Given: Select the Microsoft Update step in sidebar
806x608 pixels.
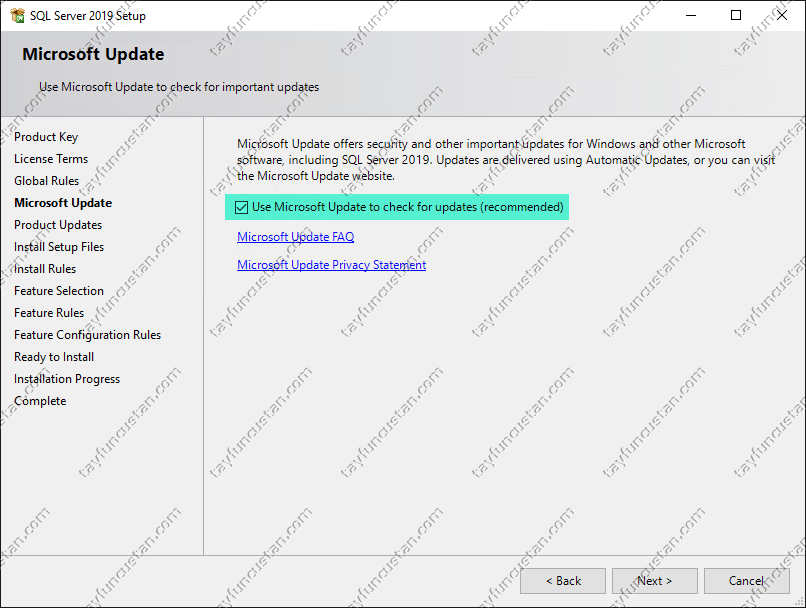Looking at the screenshot, I should tap(63, 203).
